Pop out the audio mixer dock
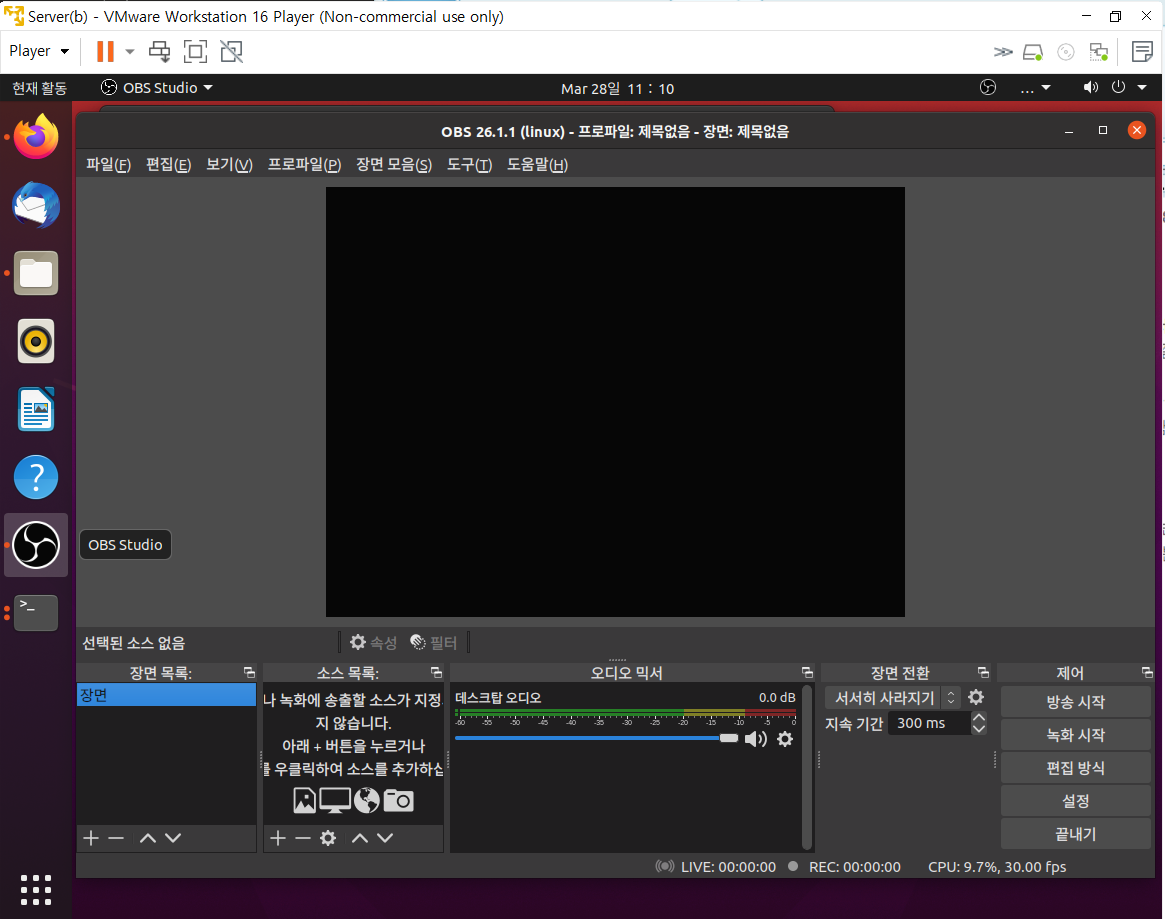 click(x=807, y=672)
